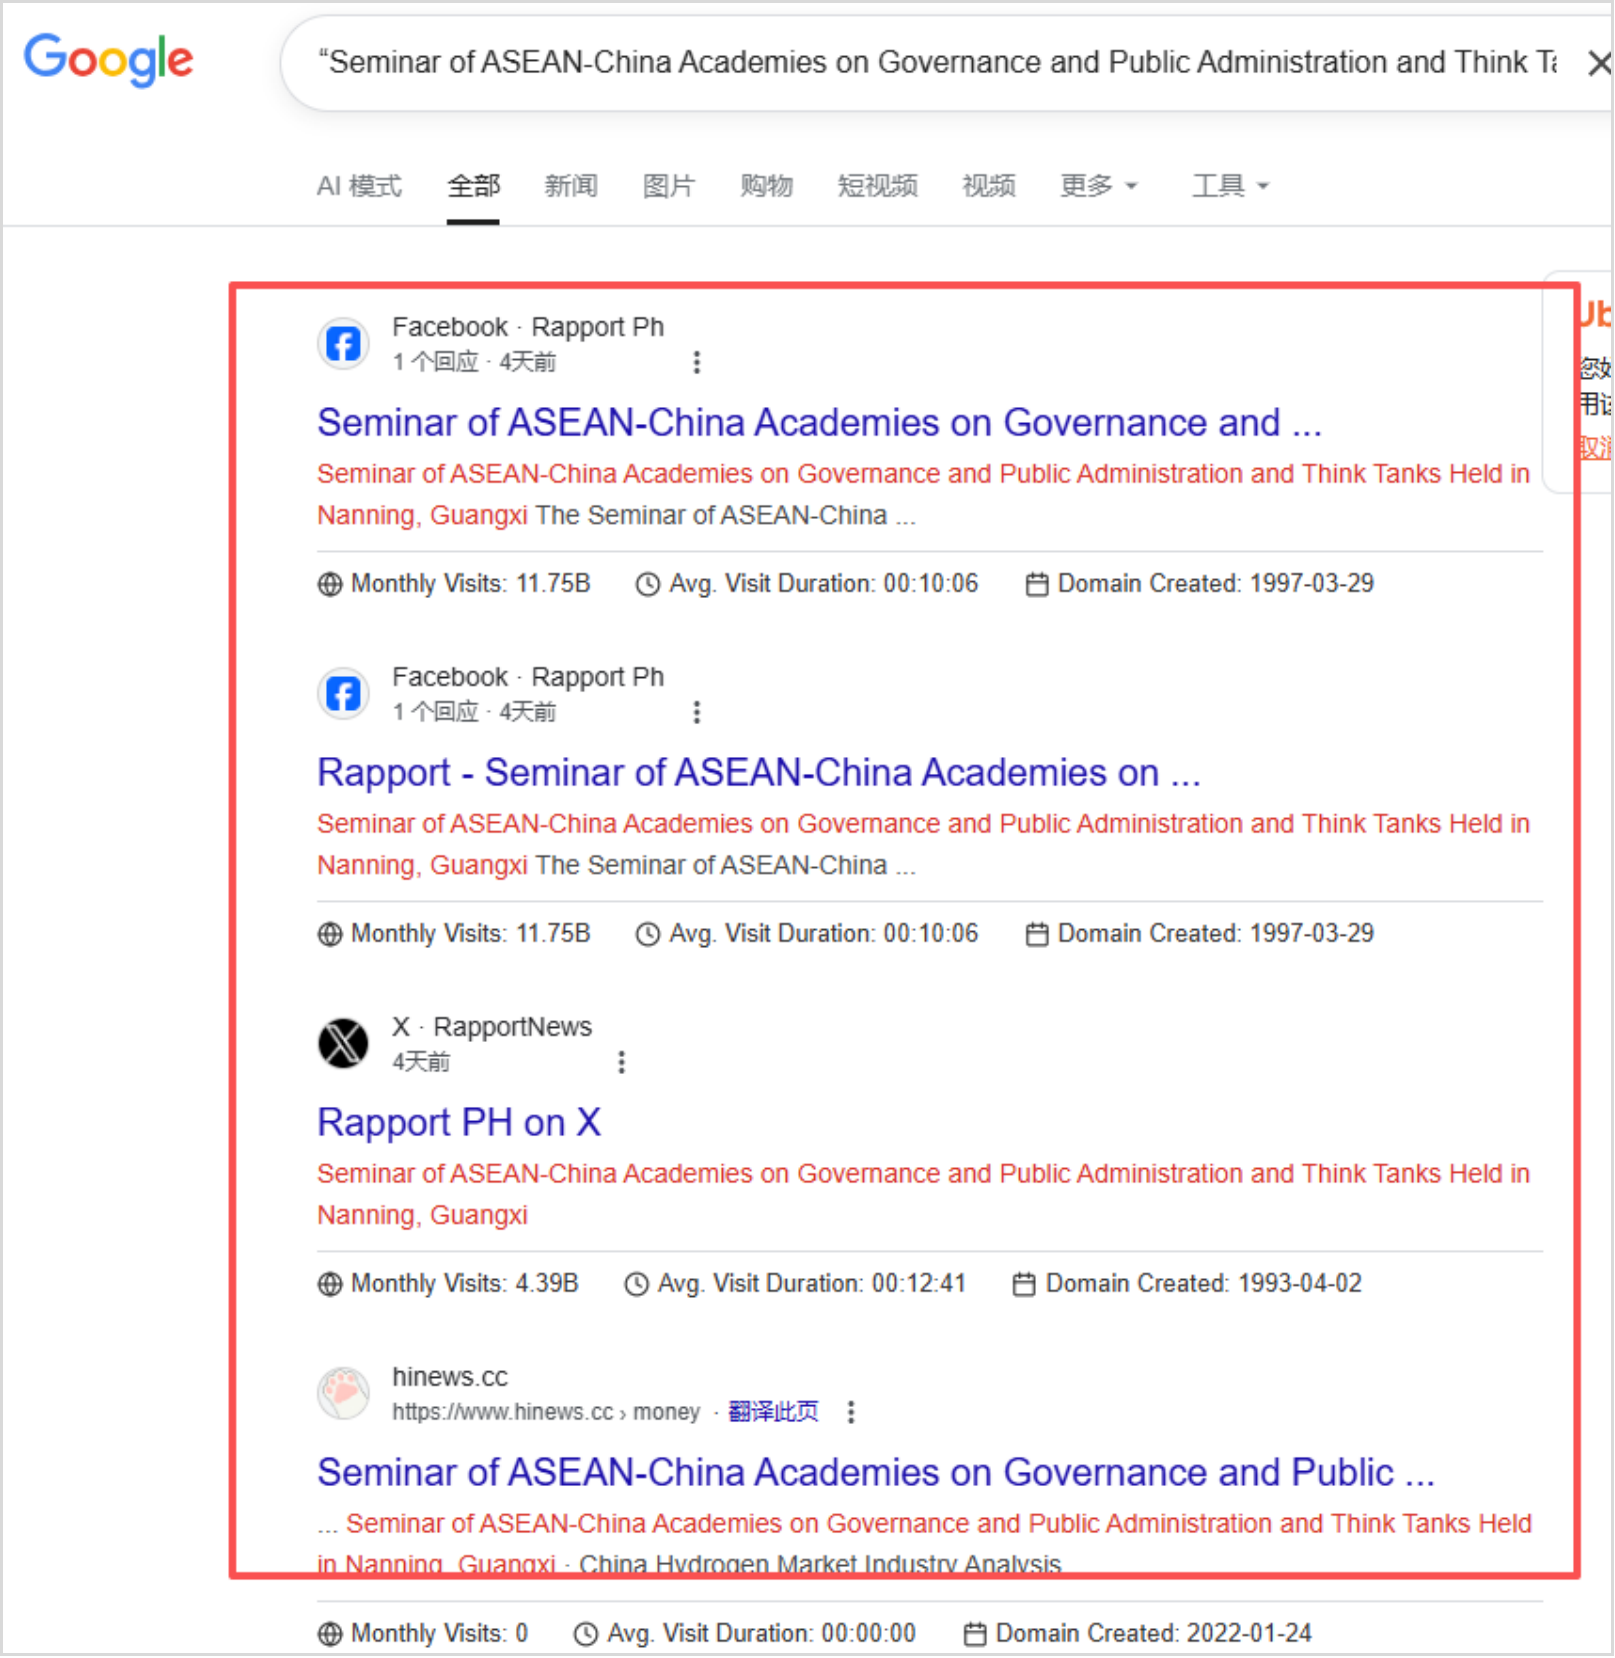Click first result's Facebook favicon
This screenshot has height=1658, width=1615.
click(x=343, y=344)
